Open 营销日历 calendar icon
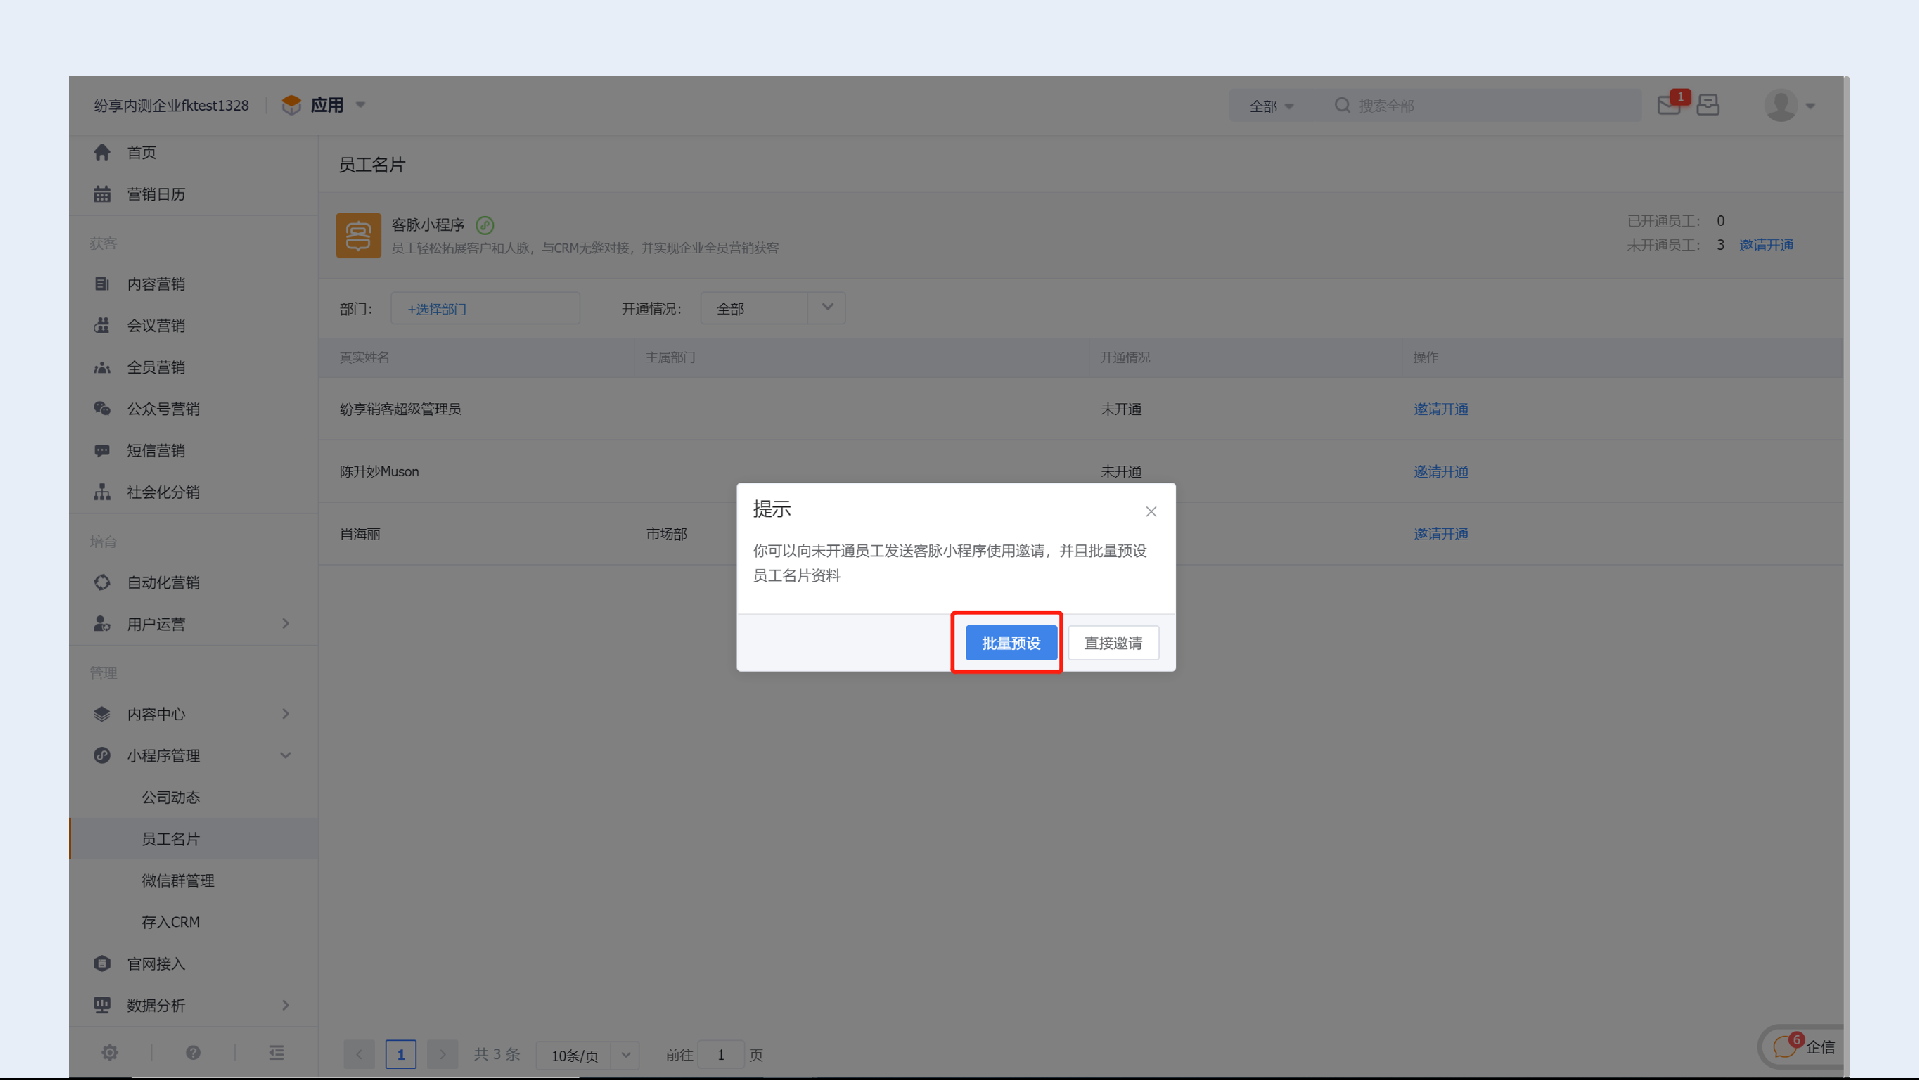Viewport: 1919px width, 1080px height. 102,194
